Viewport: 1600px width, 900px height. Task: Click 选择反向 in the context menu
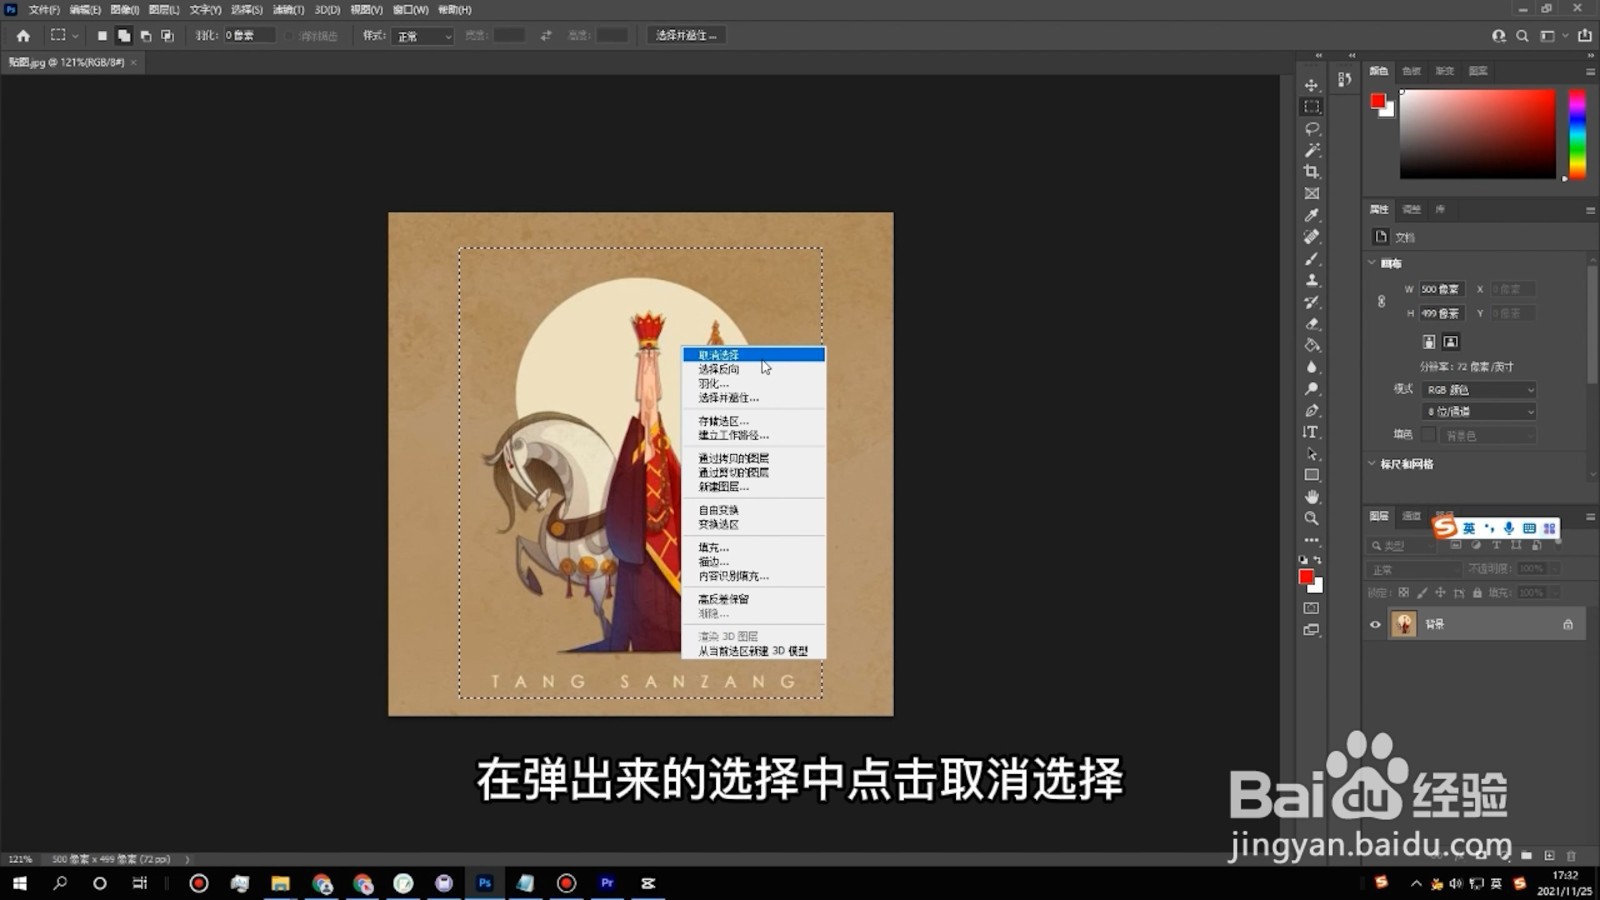coord(754,369)
